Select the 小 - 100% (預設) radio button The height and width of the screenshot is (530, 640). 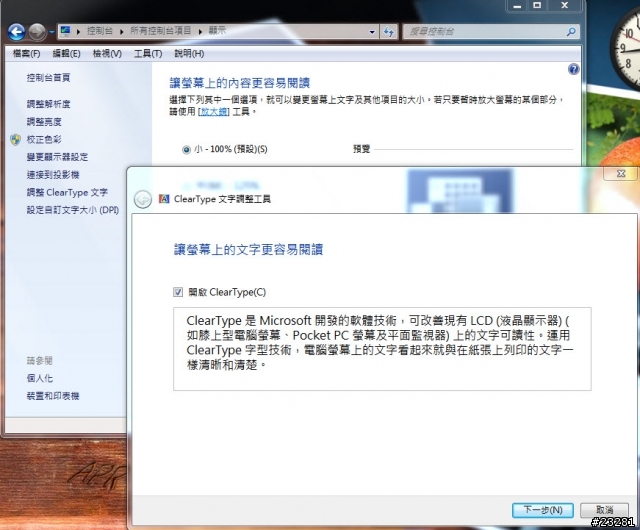(x=186, y=150)
